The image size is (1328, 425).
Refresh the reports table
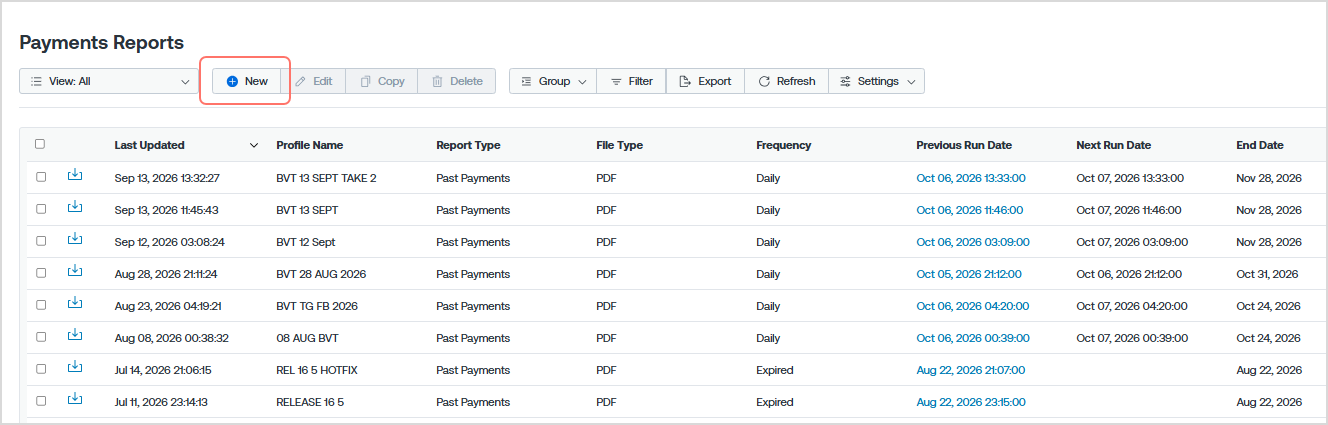[786, 81]
